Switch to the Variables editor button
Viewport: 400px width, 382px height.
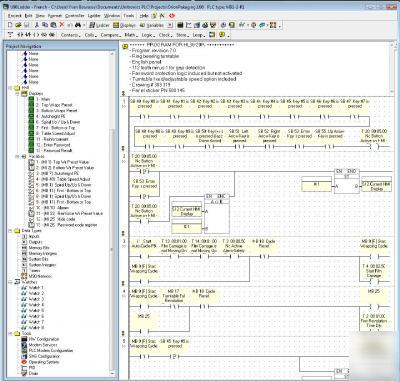tap(152, 25)
